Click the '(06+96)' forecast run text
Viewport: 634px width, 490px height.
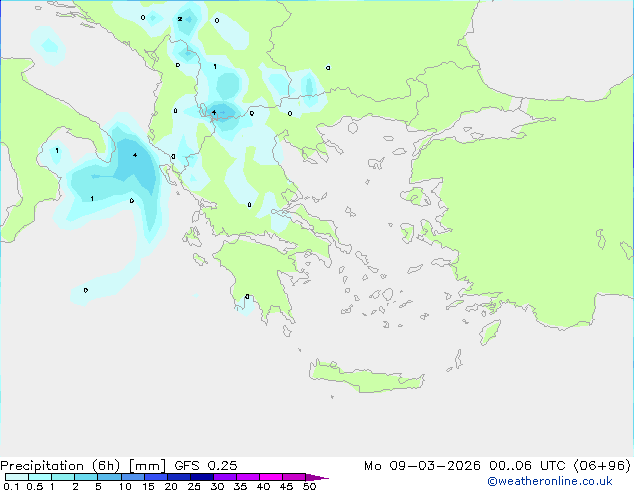pyautogui.click(x=602, y=466)
